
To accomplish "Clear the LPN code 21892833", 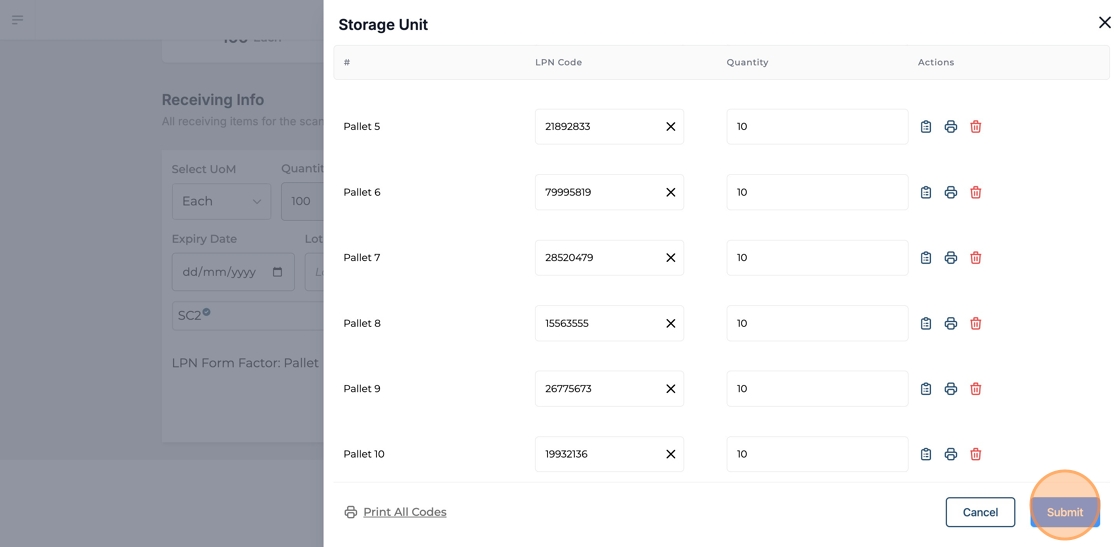I will [x=670, y=127].
